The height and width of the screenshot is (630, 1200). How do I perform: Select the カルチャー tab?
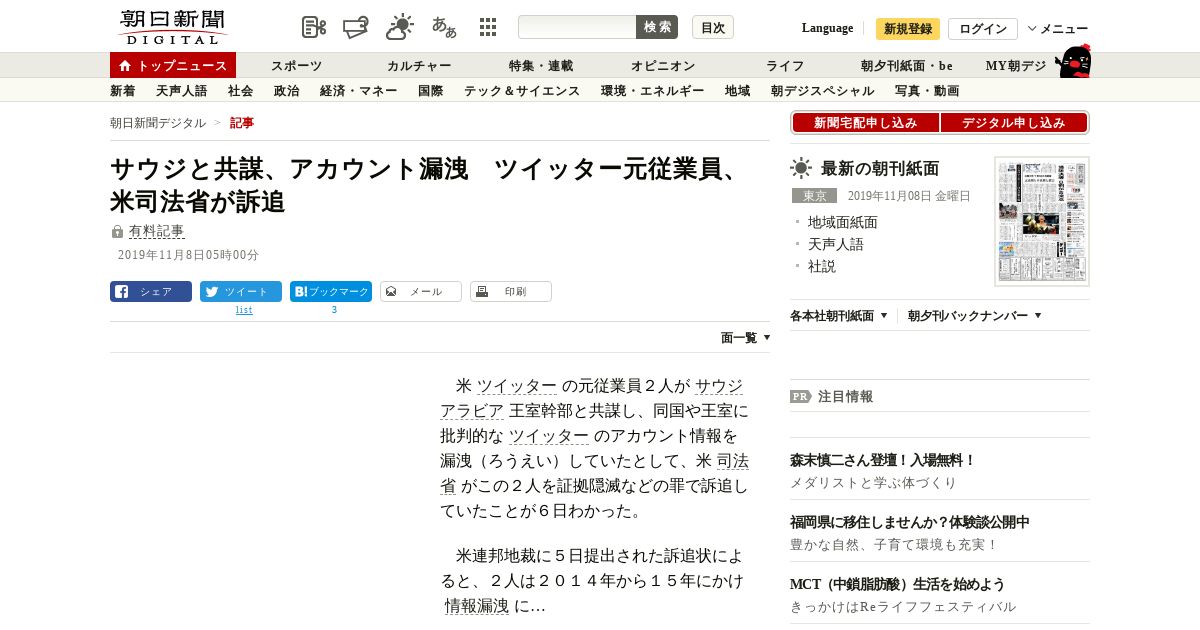click(419, 66)
